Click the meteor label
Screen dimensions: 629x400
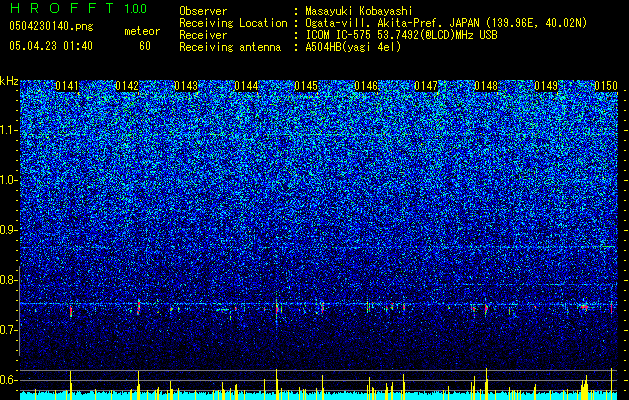point(142,32)
